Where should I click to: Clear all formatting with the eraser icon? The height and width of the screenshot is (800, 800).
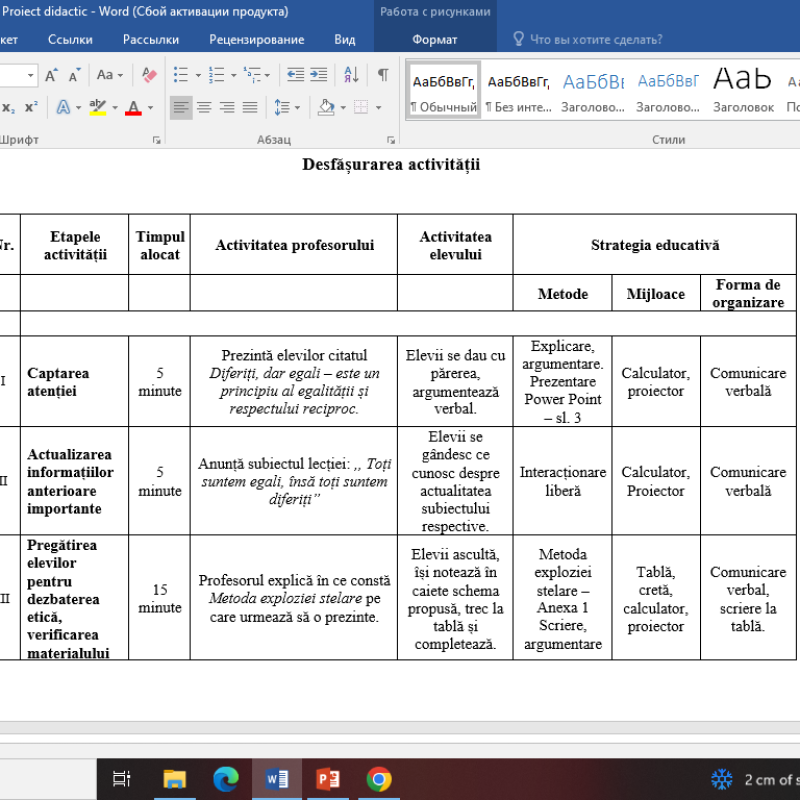(148, 74)
